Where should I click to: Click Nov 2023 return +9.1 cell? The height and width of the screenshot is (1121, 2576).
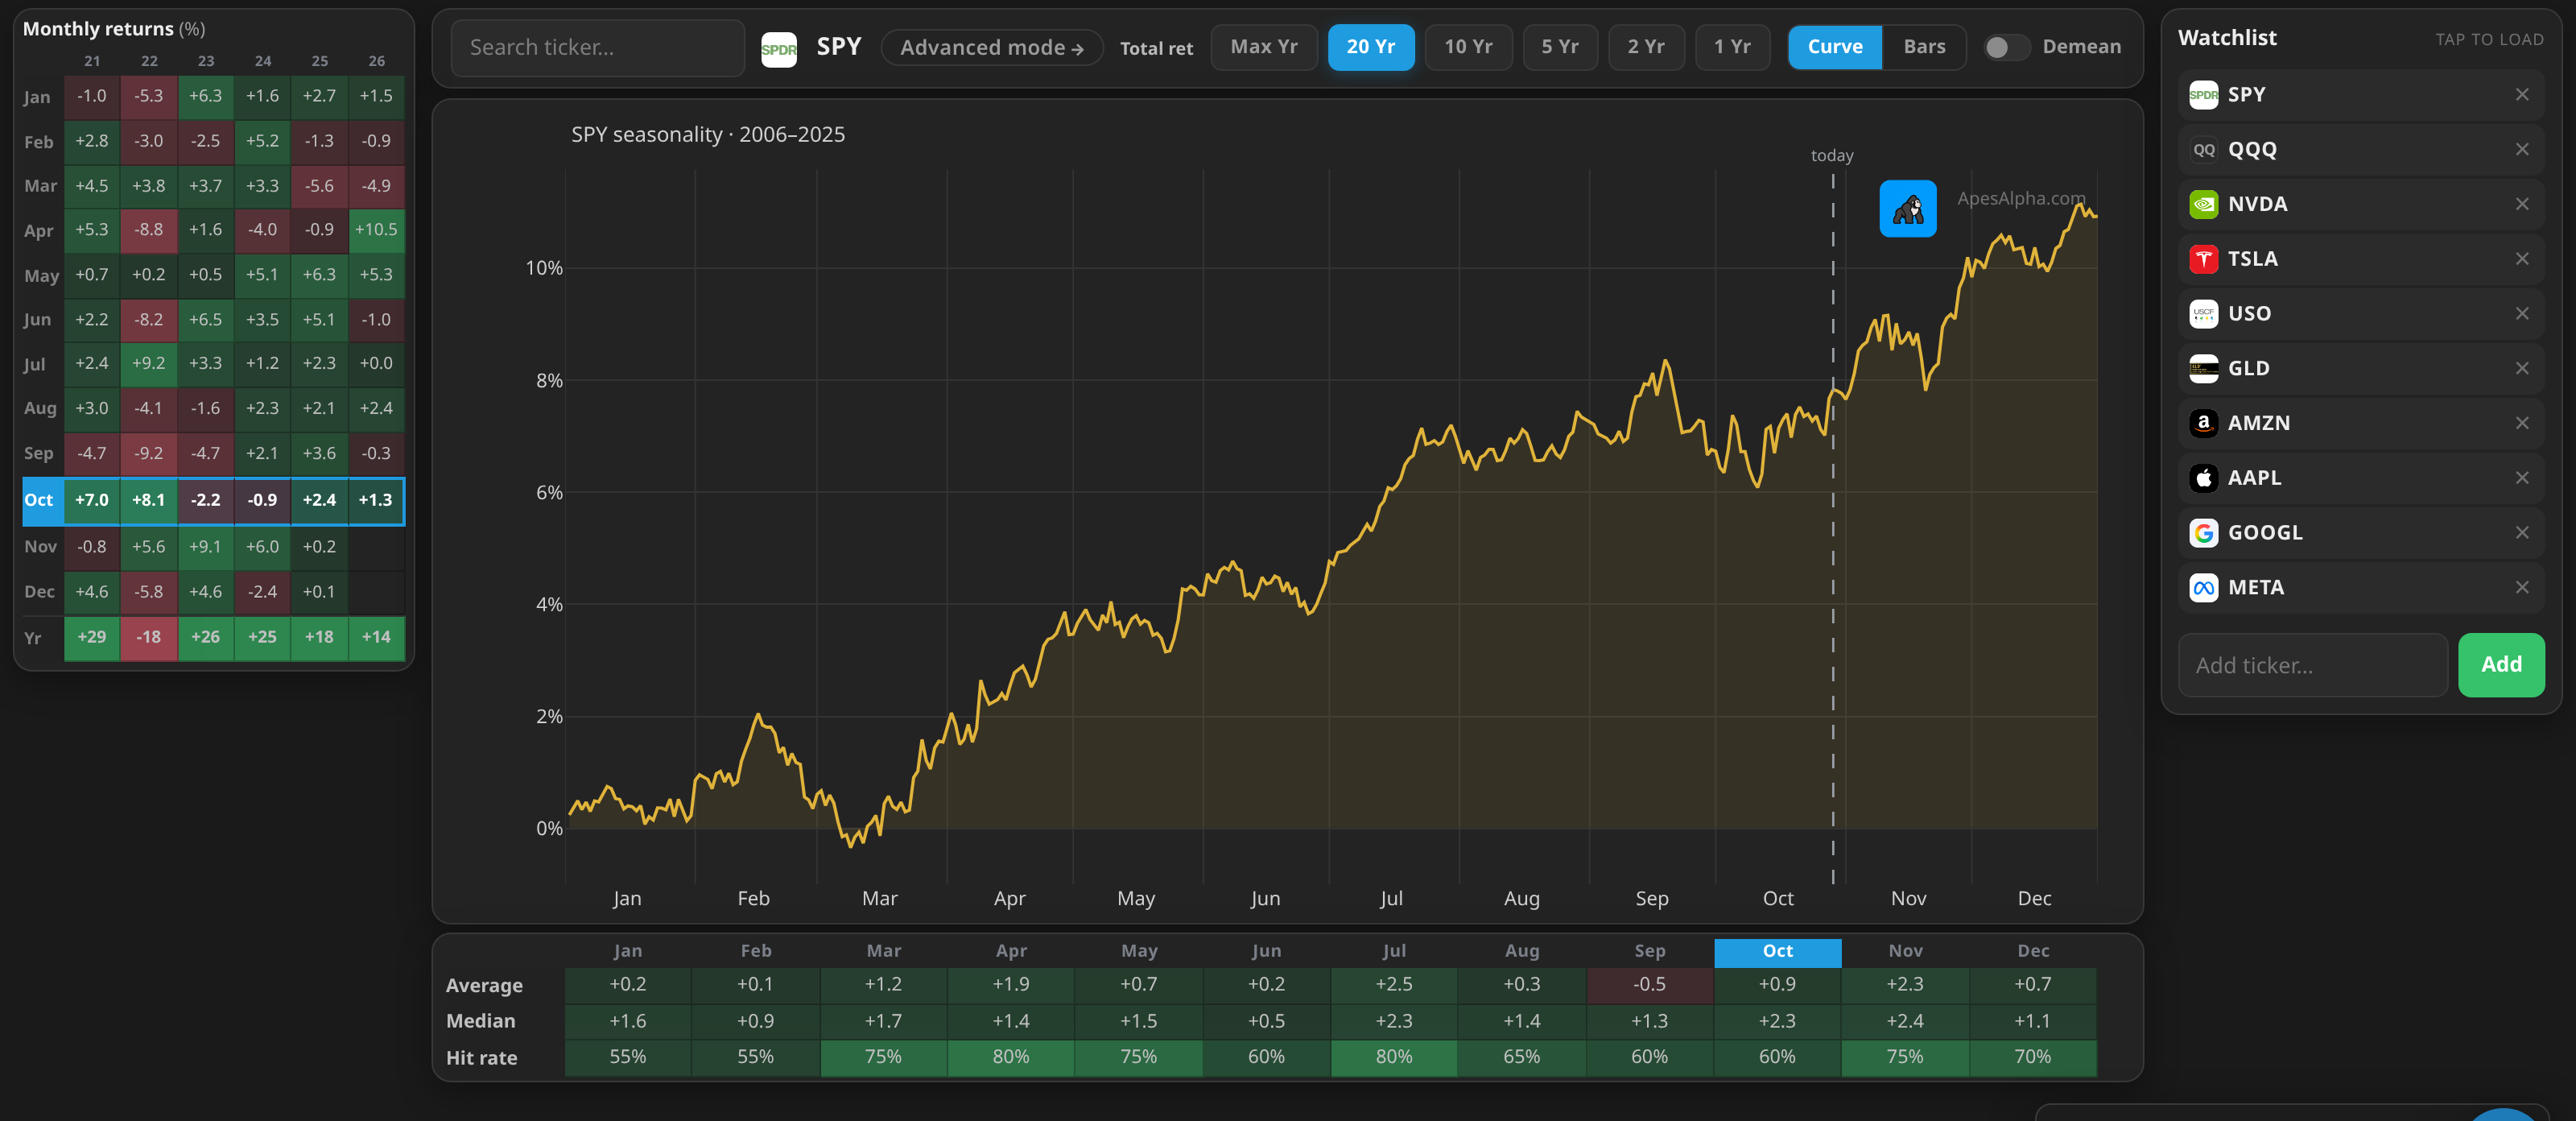[x=205, y=547]
